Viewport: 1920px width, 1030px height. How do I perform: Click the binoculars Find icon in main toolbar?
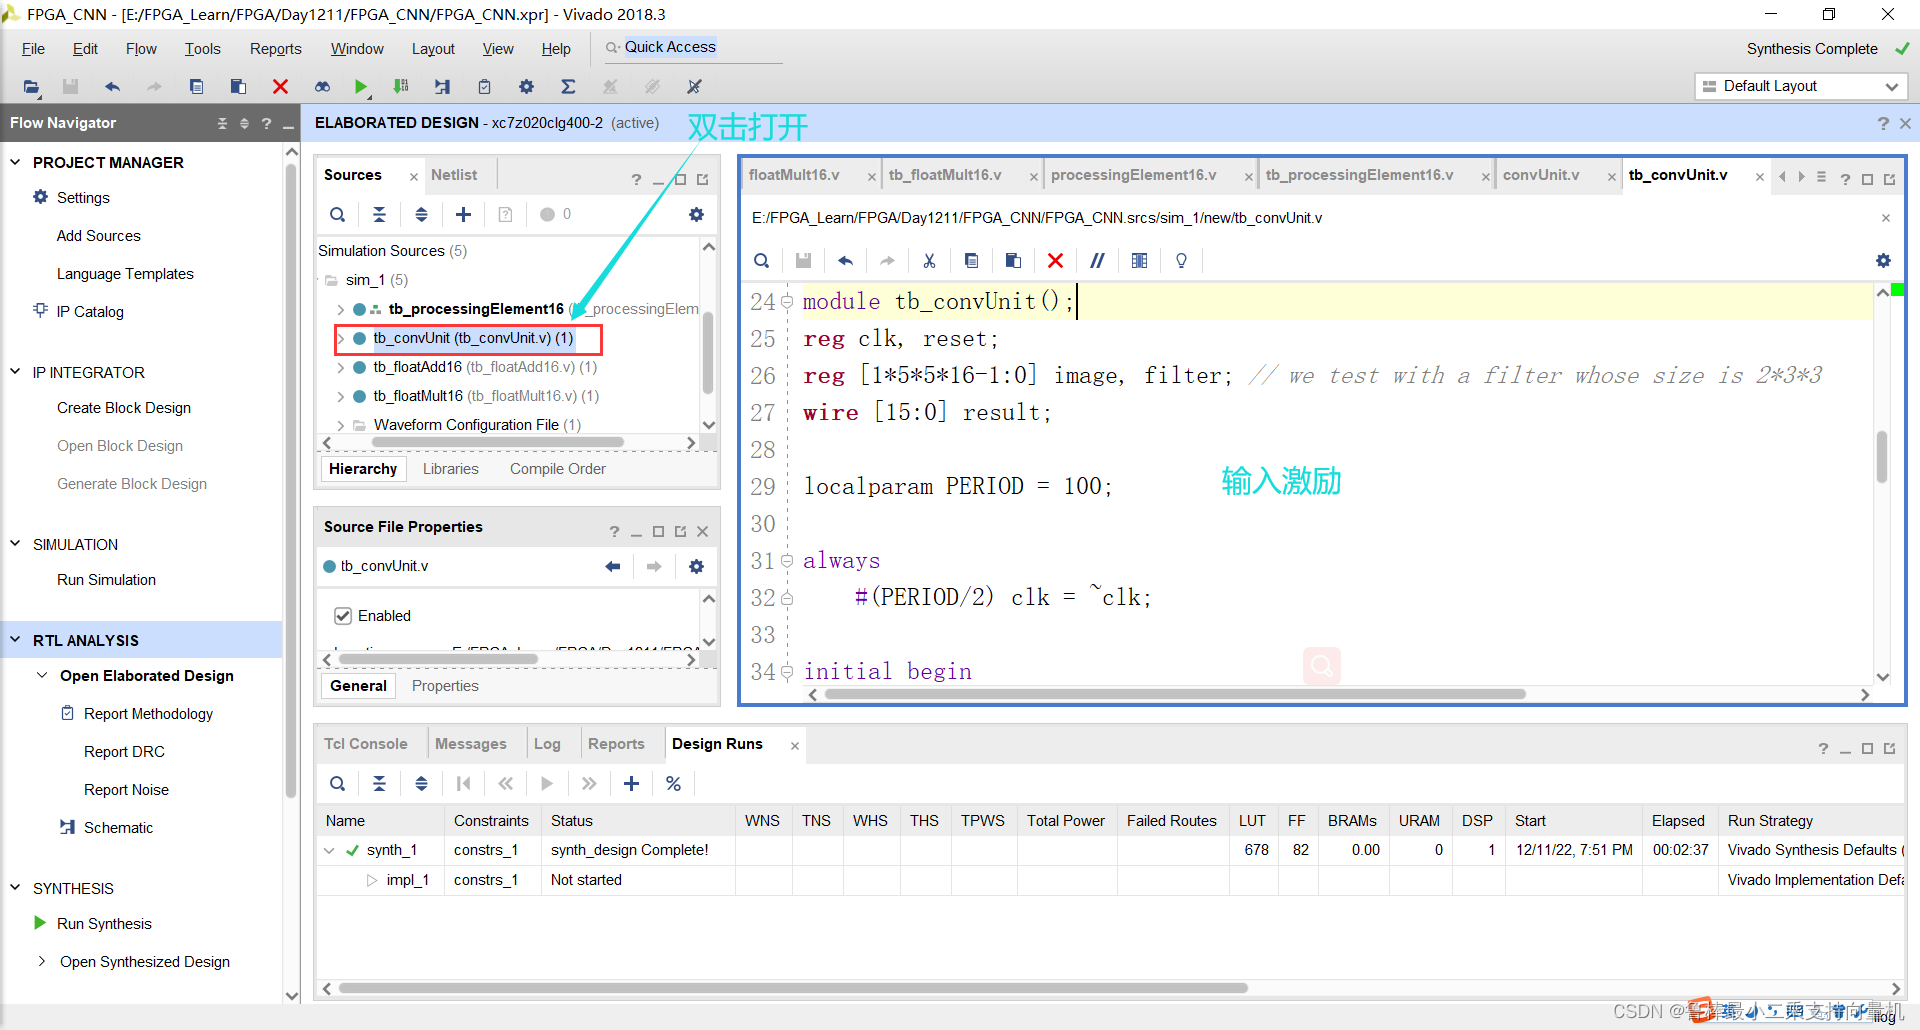(x=322, y=87)
